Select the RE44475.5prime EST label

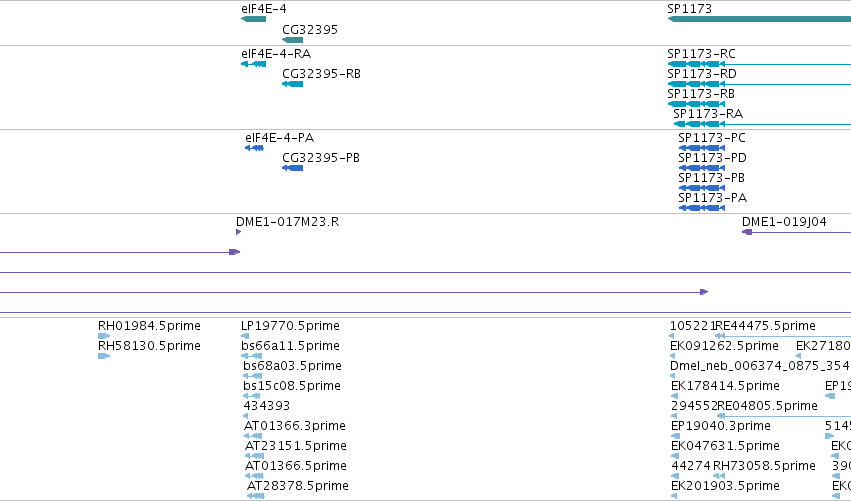(766, 326)
